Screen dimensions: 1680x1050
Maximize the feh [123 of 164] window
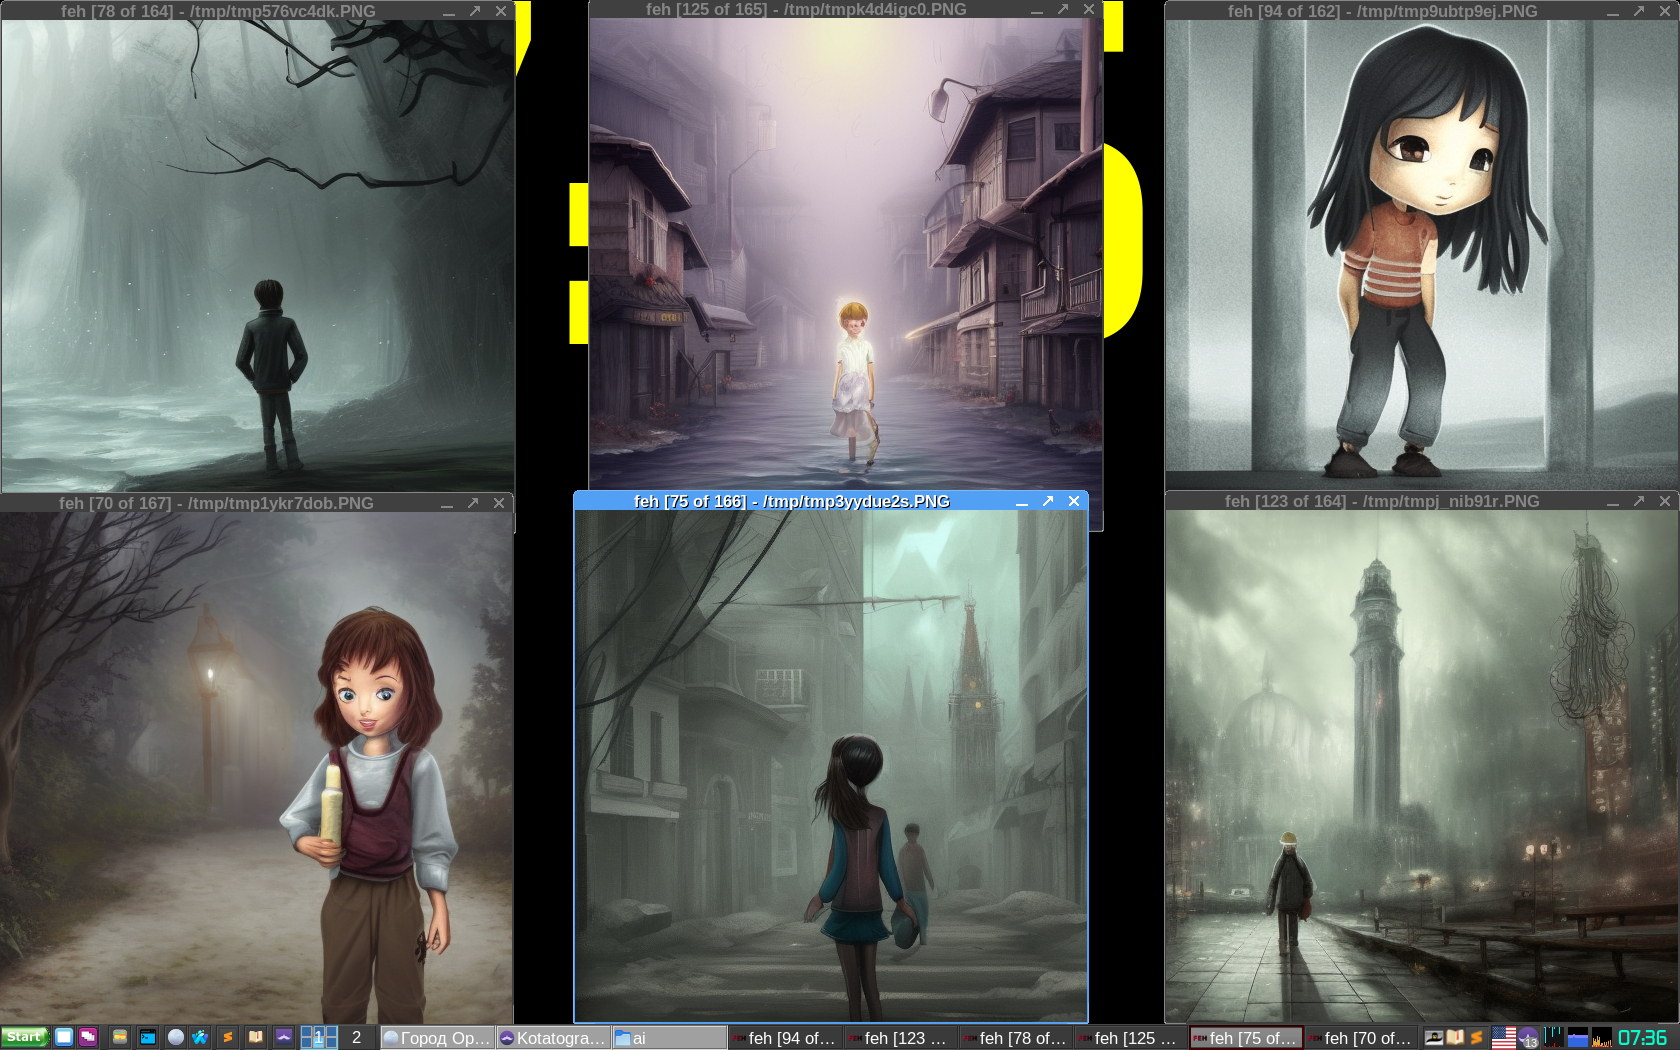pyautogui.click(x=1639, y=501)
